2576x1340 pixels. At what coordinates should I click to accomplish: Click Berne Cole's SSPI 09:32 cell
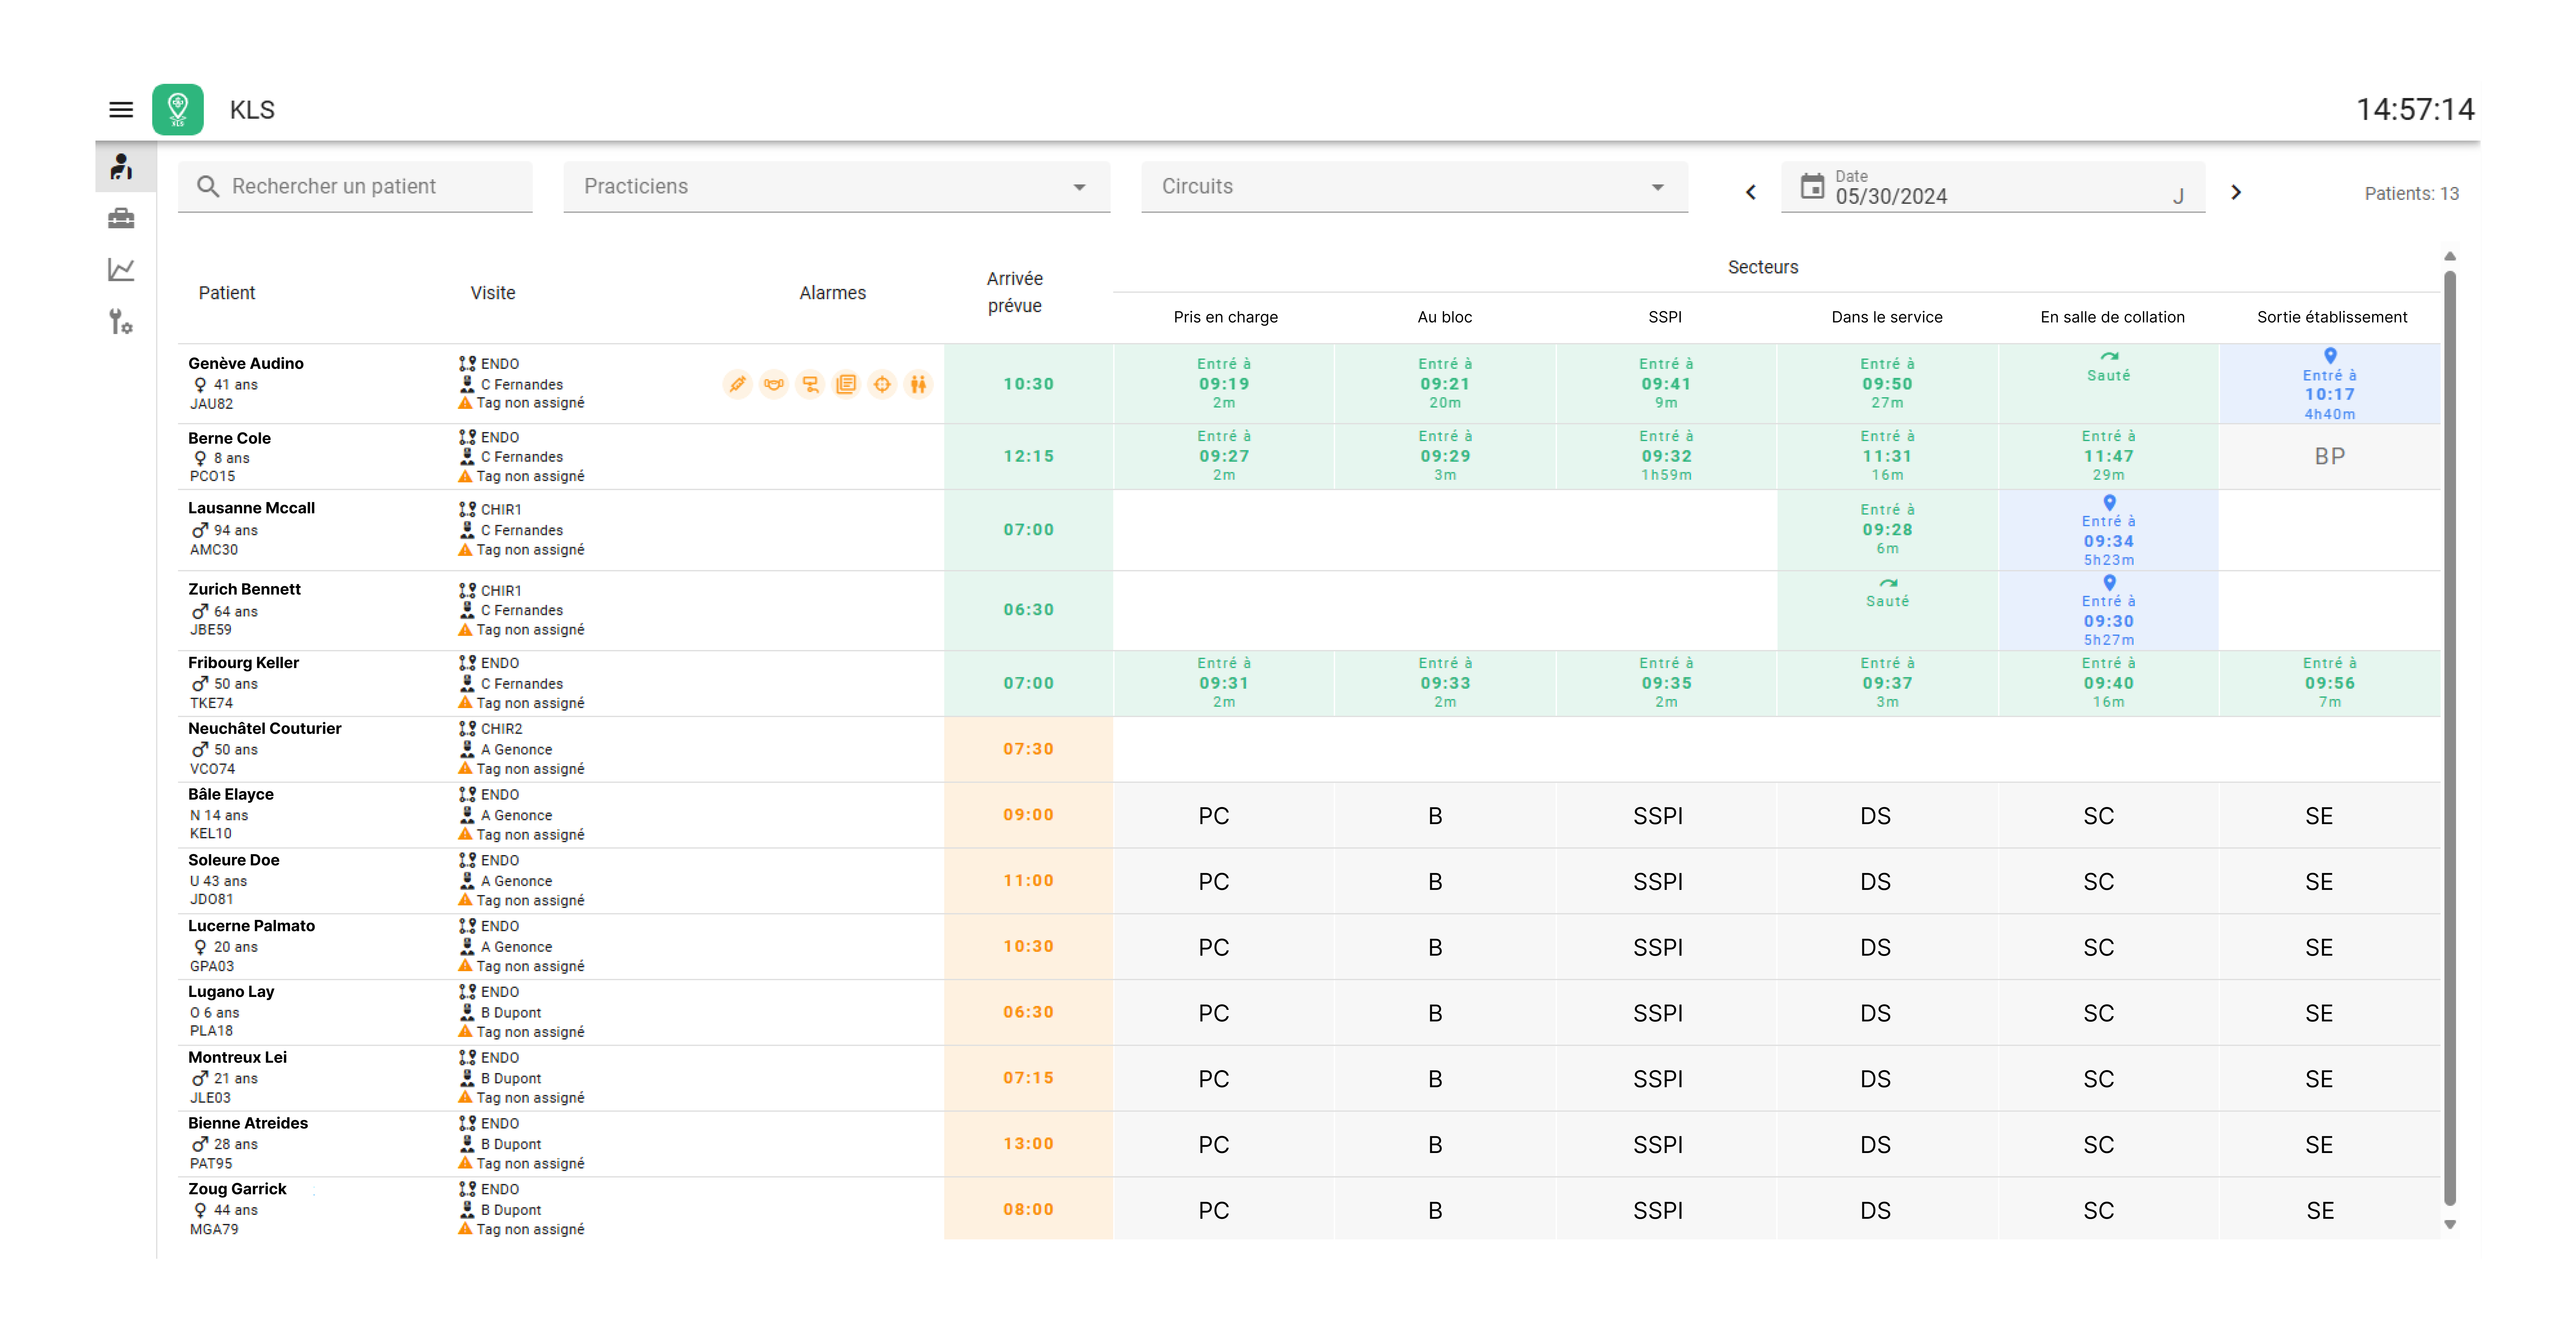tap(1666, 456)
